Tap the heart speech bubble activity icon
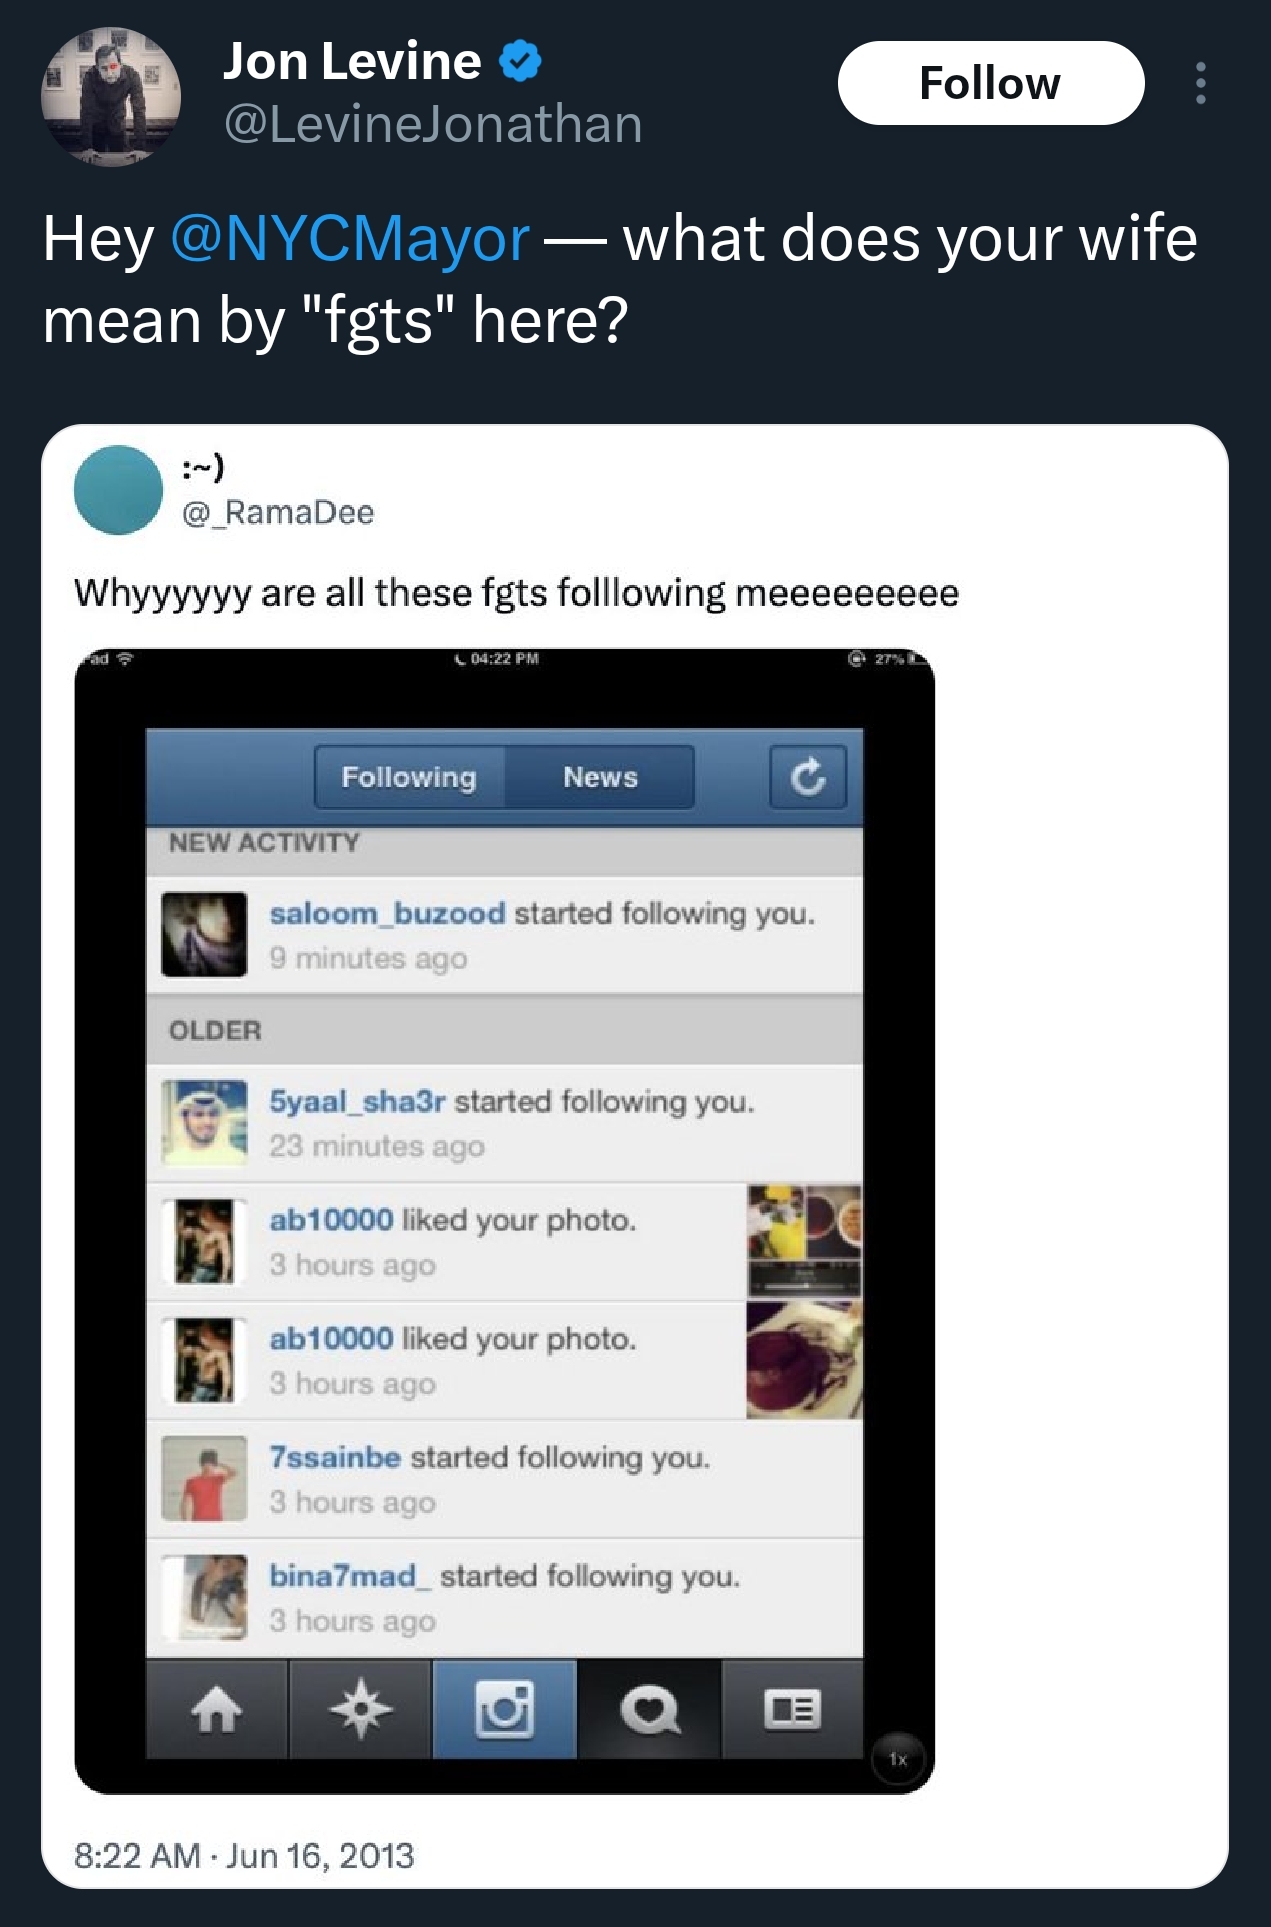 tap(649, 1709)
